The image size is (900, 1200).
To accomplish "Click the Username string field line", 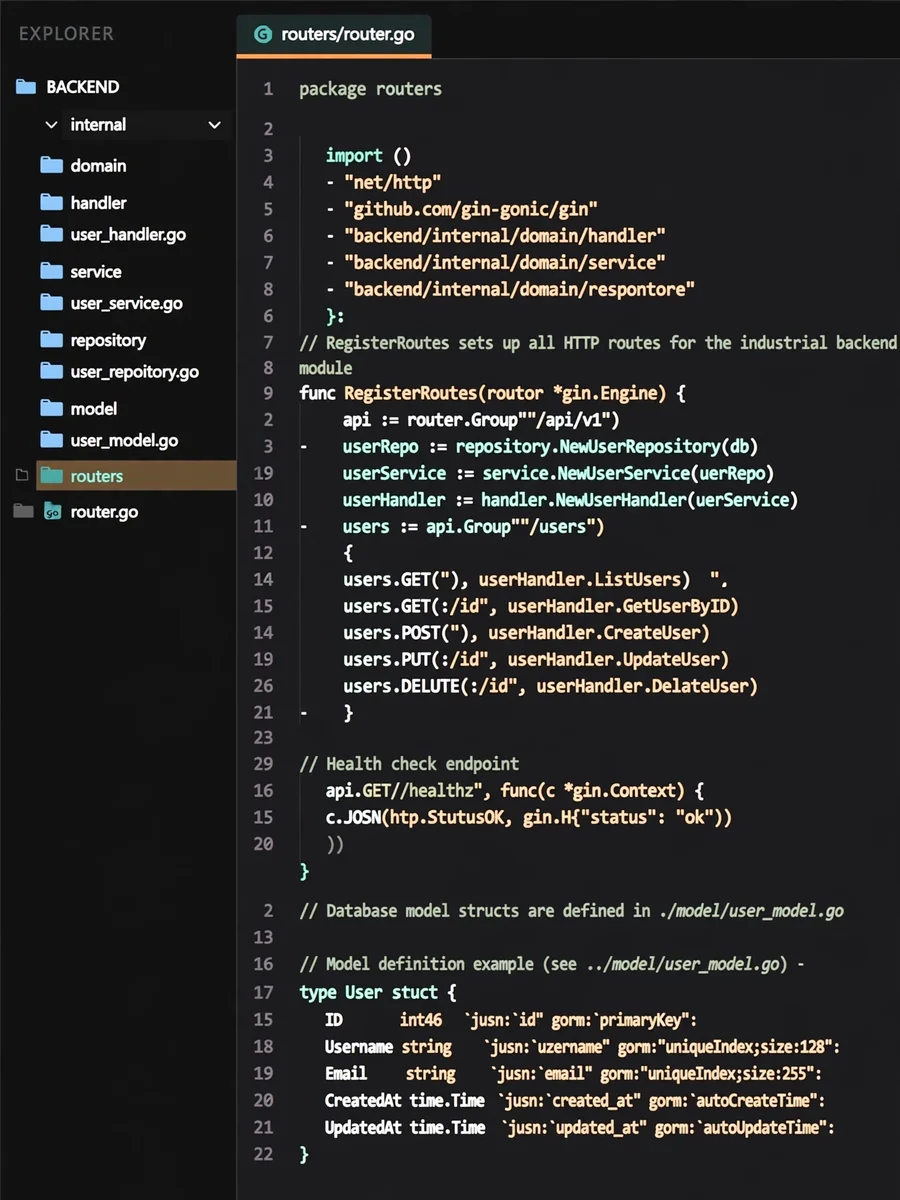I will click(x=582, y=1047).
